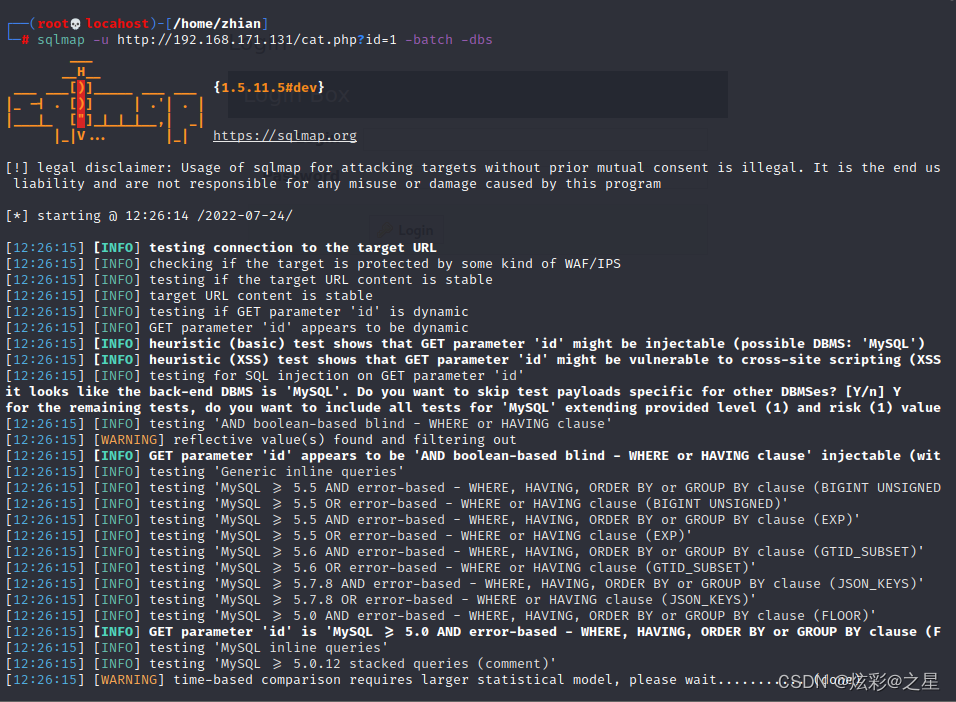Click '5.5 OR error-based (BIGINT UNSIGNED)' line
The width and height of the screenshot is (956, 702).
point(397,503)
